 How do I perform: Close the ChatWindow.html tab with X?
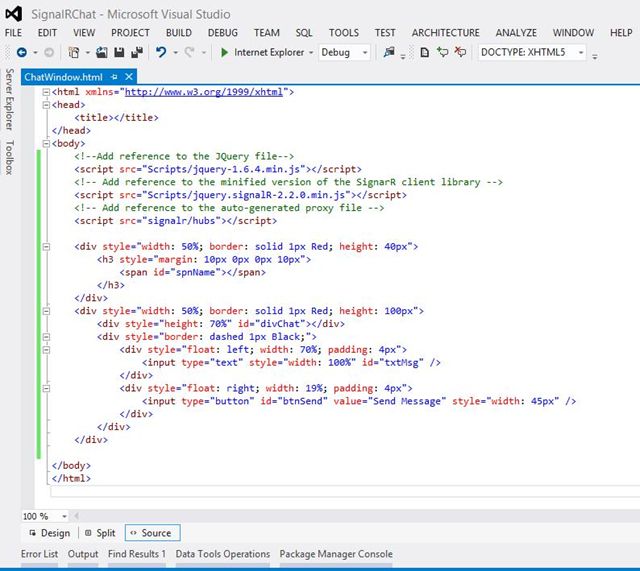click(131, 77)
